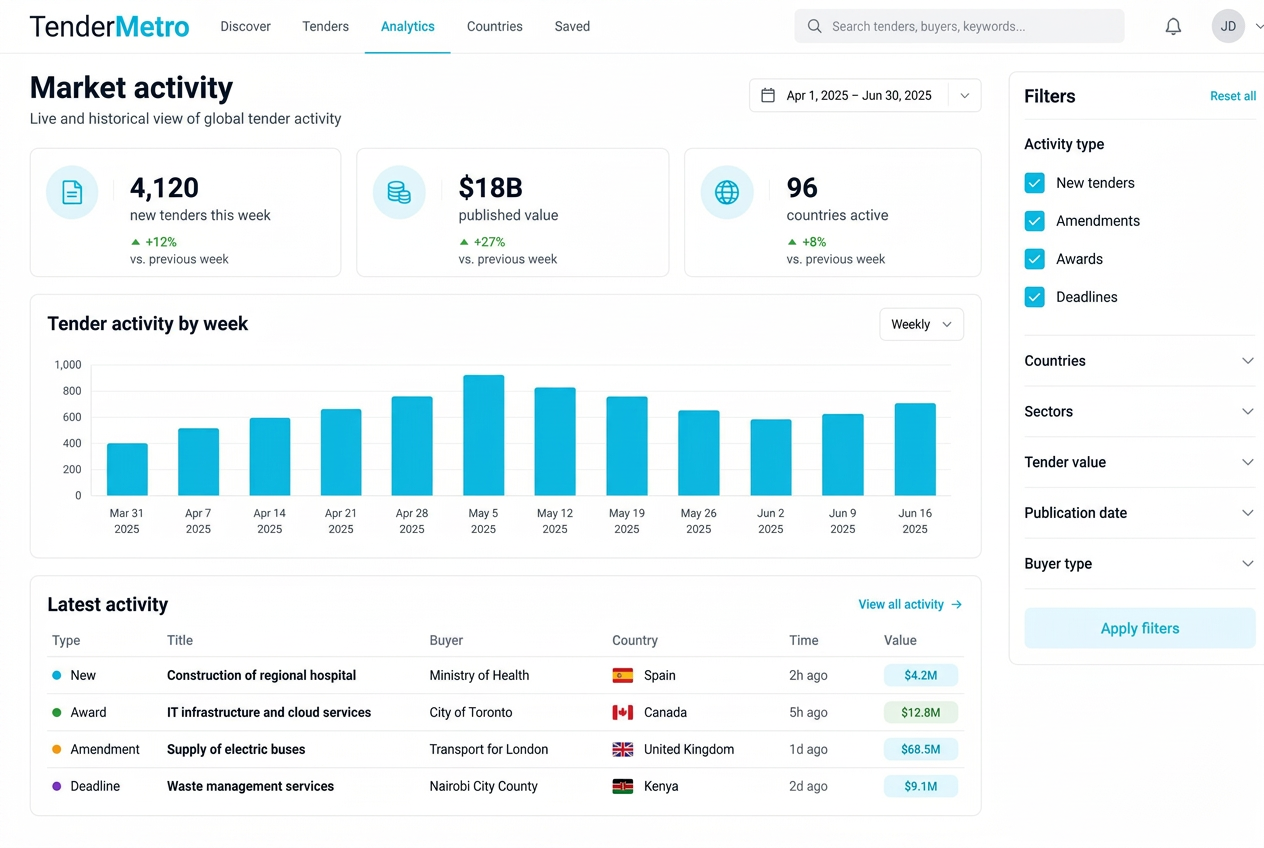Click the Jun 16 2025 chart bar

pos(915,449)
